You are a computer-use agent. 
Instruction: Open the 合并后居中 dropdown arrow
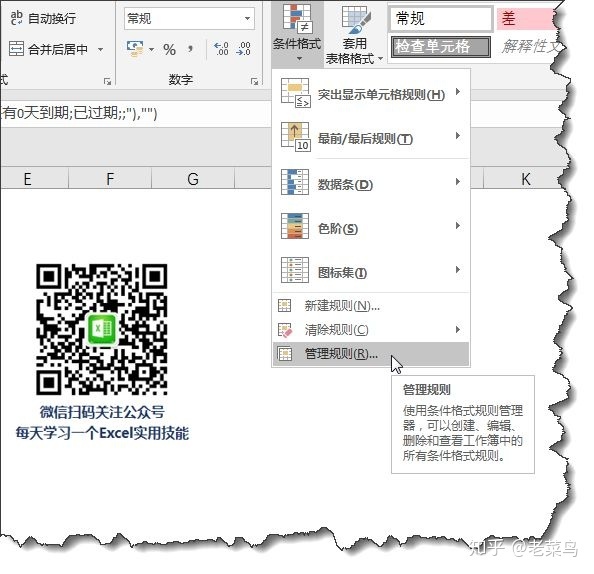pyautogui.click(x=100, y=49)
